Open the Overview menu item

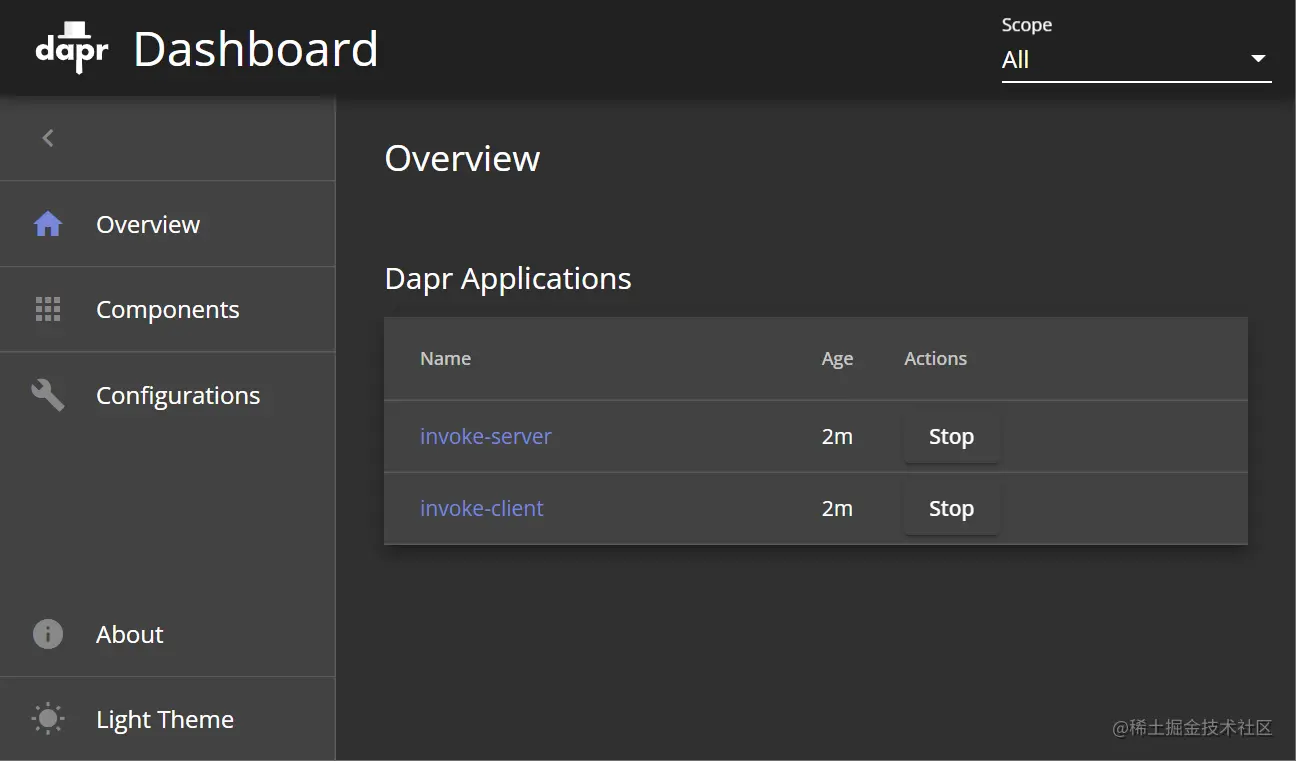[x=167, y=224]
